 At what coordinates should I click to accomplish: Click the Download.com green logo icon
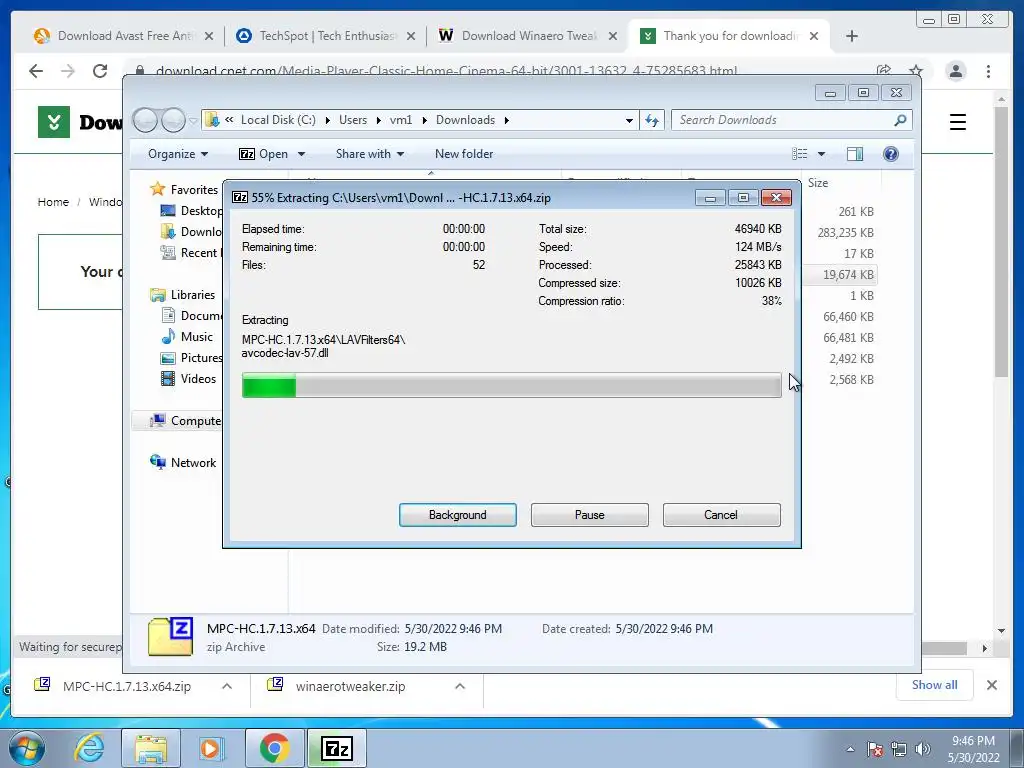click(54, 122)
